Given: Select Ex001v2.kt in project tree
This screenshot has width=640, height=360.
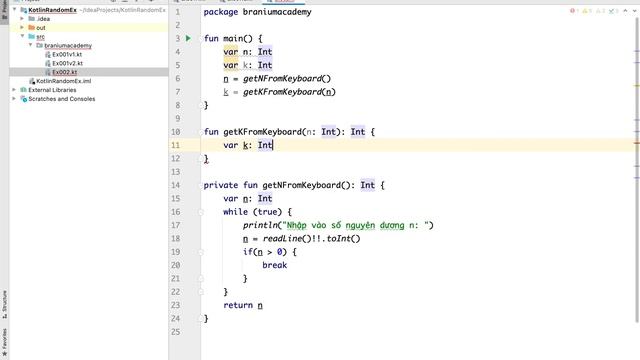Looking at the screenshot, I should coord(67,63).
